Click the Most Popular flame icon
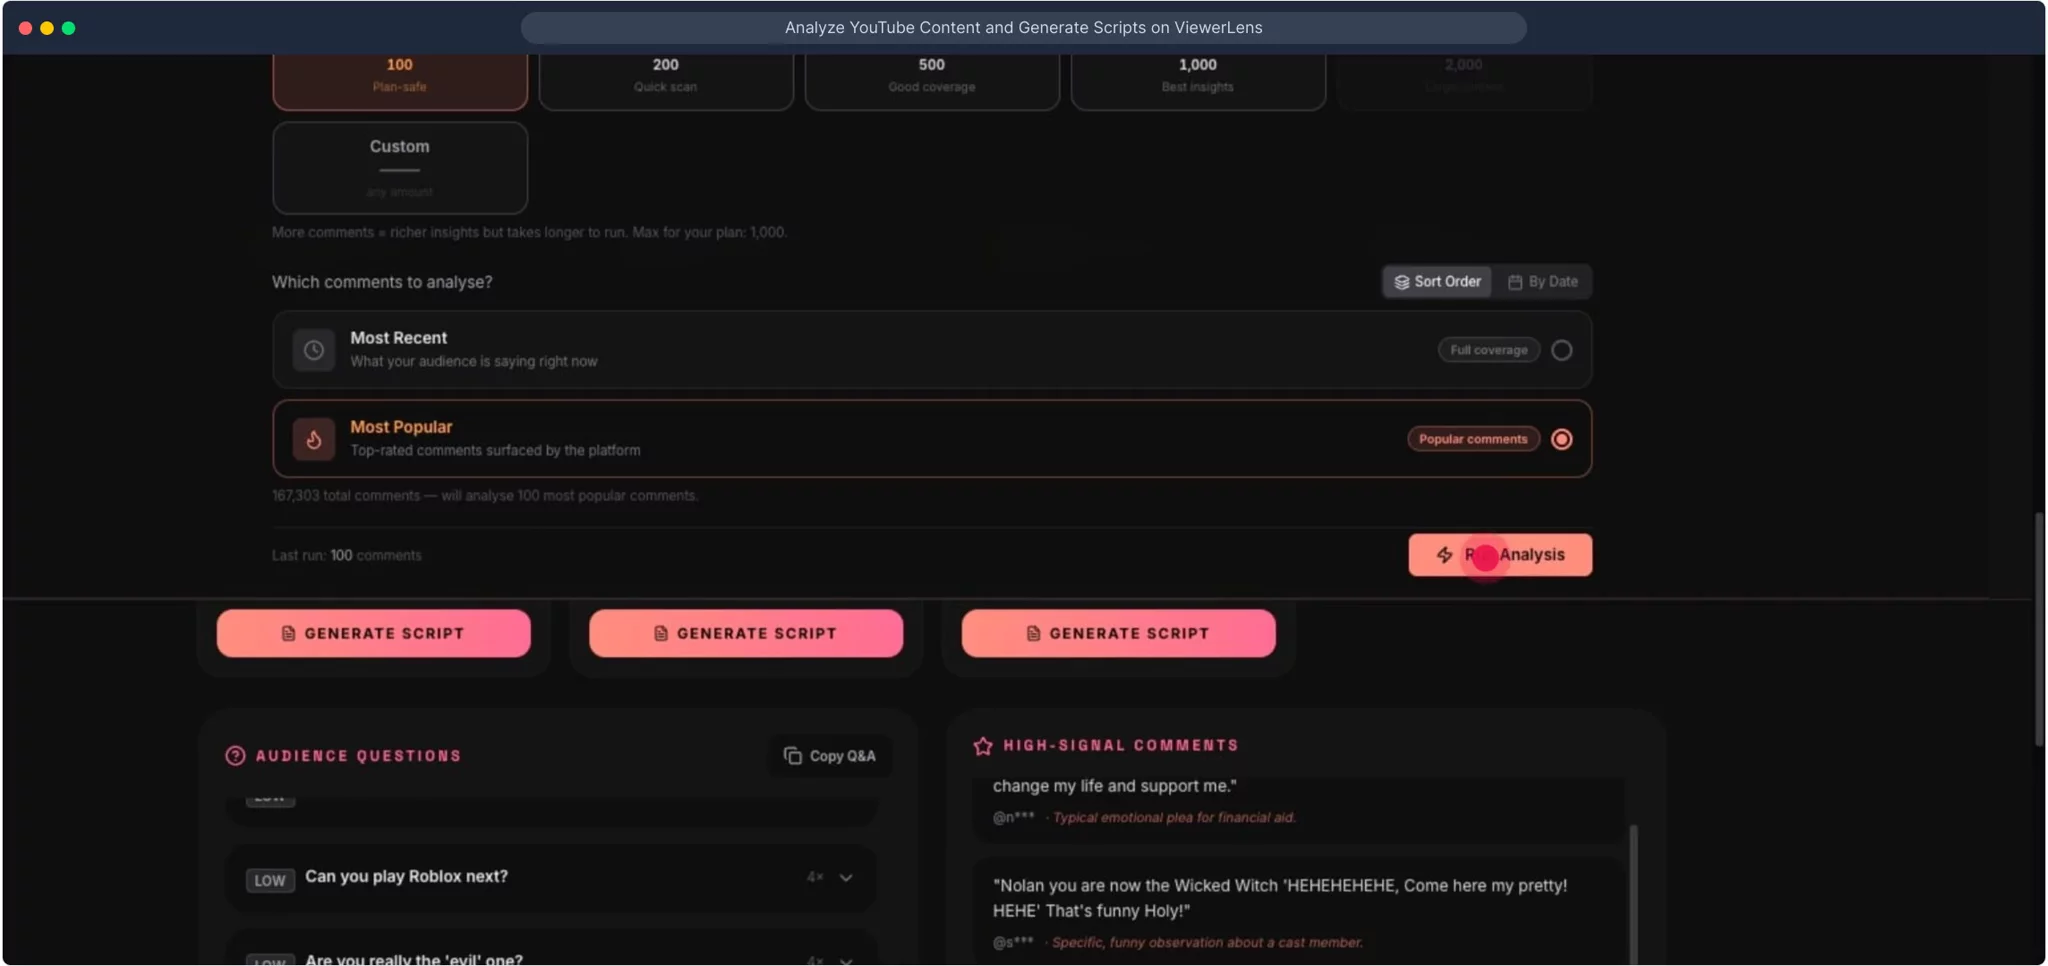Viewport: 2048px width, 966px height. tap(313, 439)
